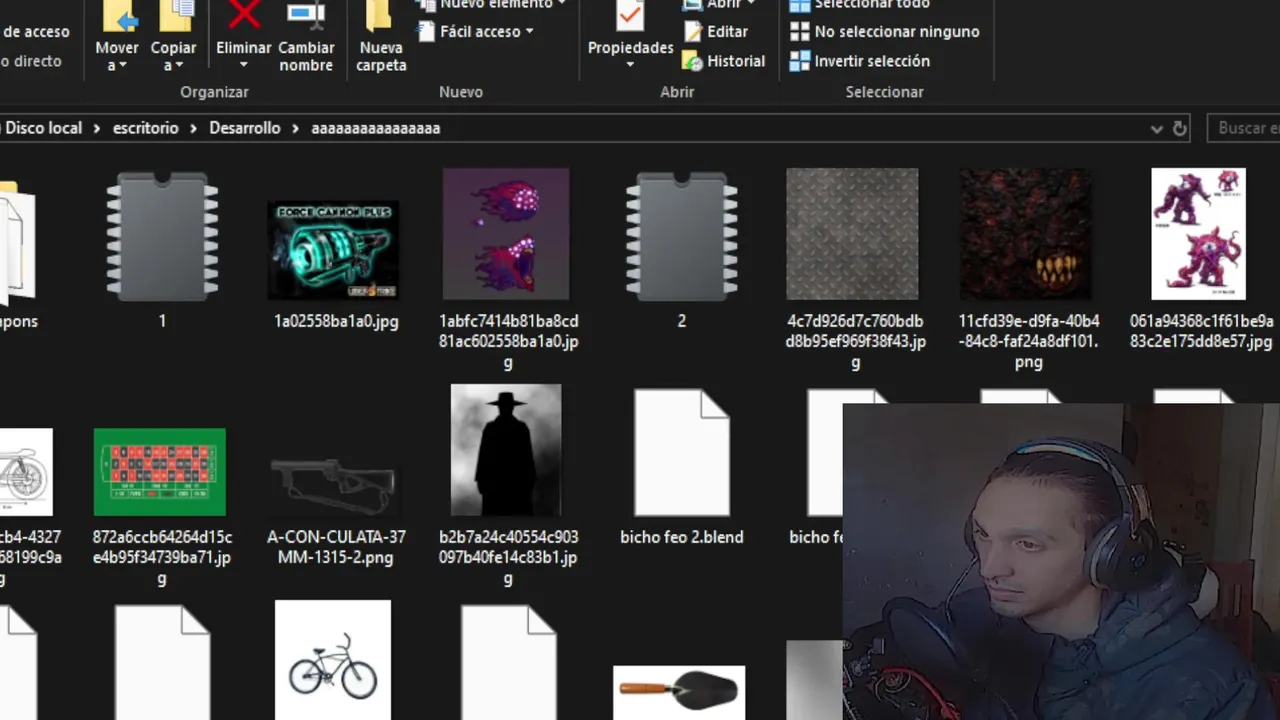This screenshot has height=720, width=1280.
Task: Click the file name bicho feo 2.blend
Action: pyautogui.click(x=682, y=537)
